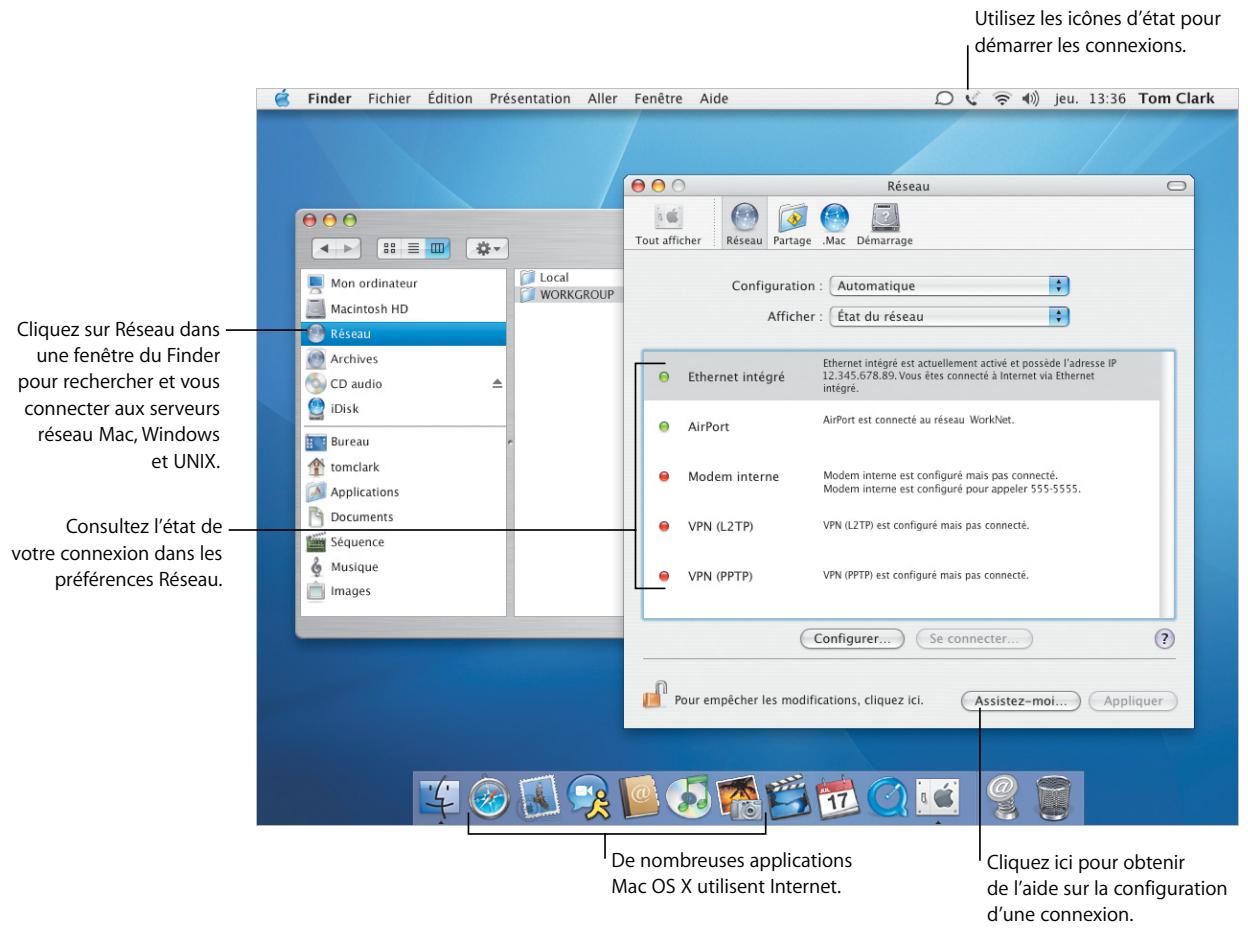The height and width of the screenshot is (940, 1248).
Task: Select Applications in Finder sidebar
Action: [405, 491]
